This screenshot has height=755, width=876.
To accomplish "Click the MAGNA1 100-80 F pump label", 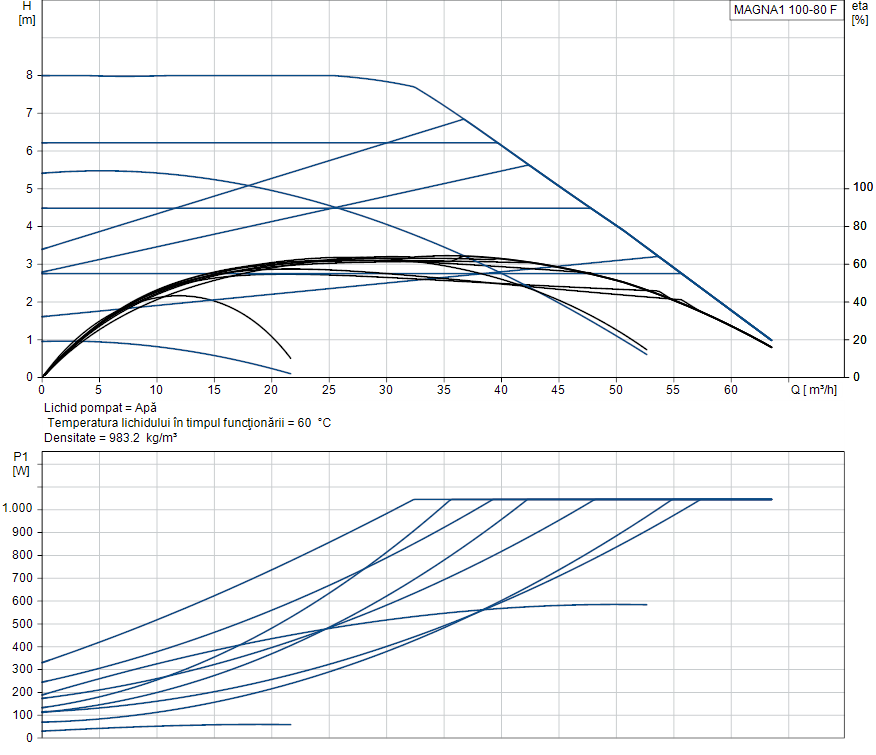I will [x=785, y=10].
